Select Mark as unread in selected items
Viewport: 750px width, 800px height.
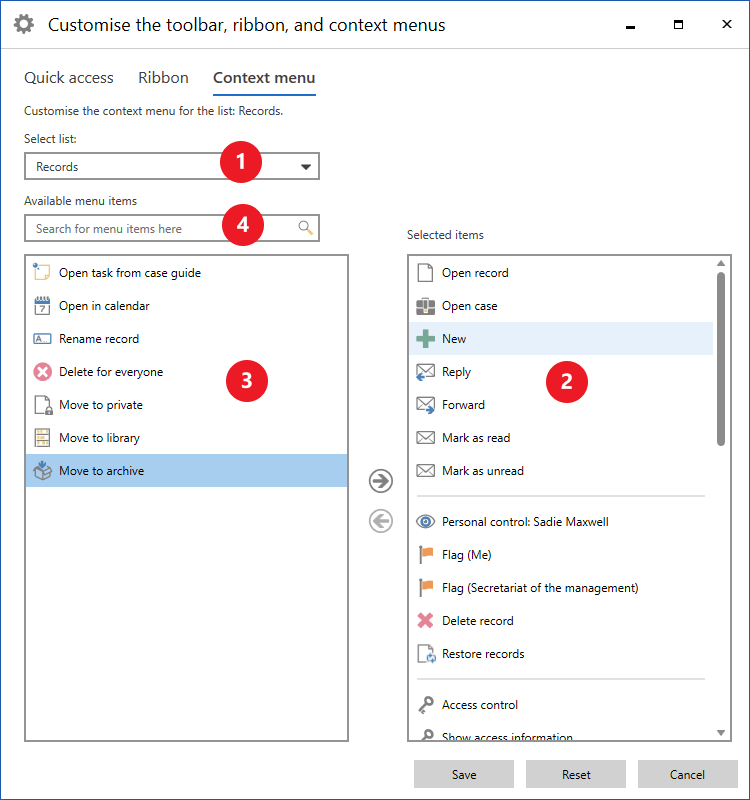pos(500,470)
